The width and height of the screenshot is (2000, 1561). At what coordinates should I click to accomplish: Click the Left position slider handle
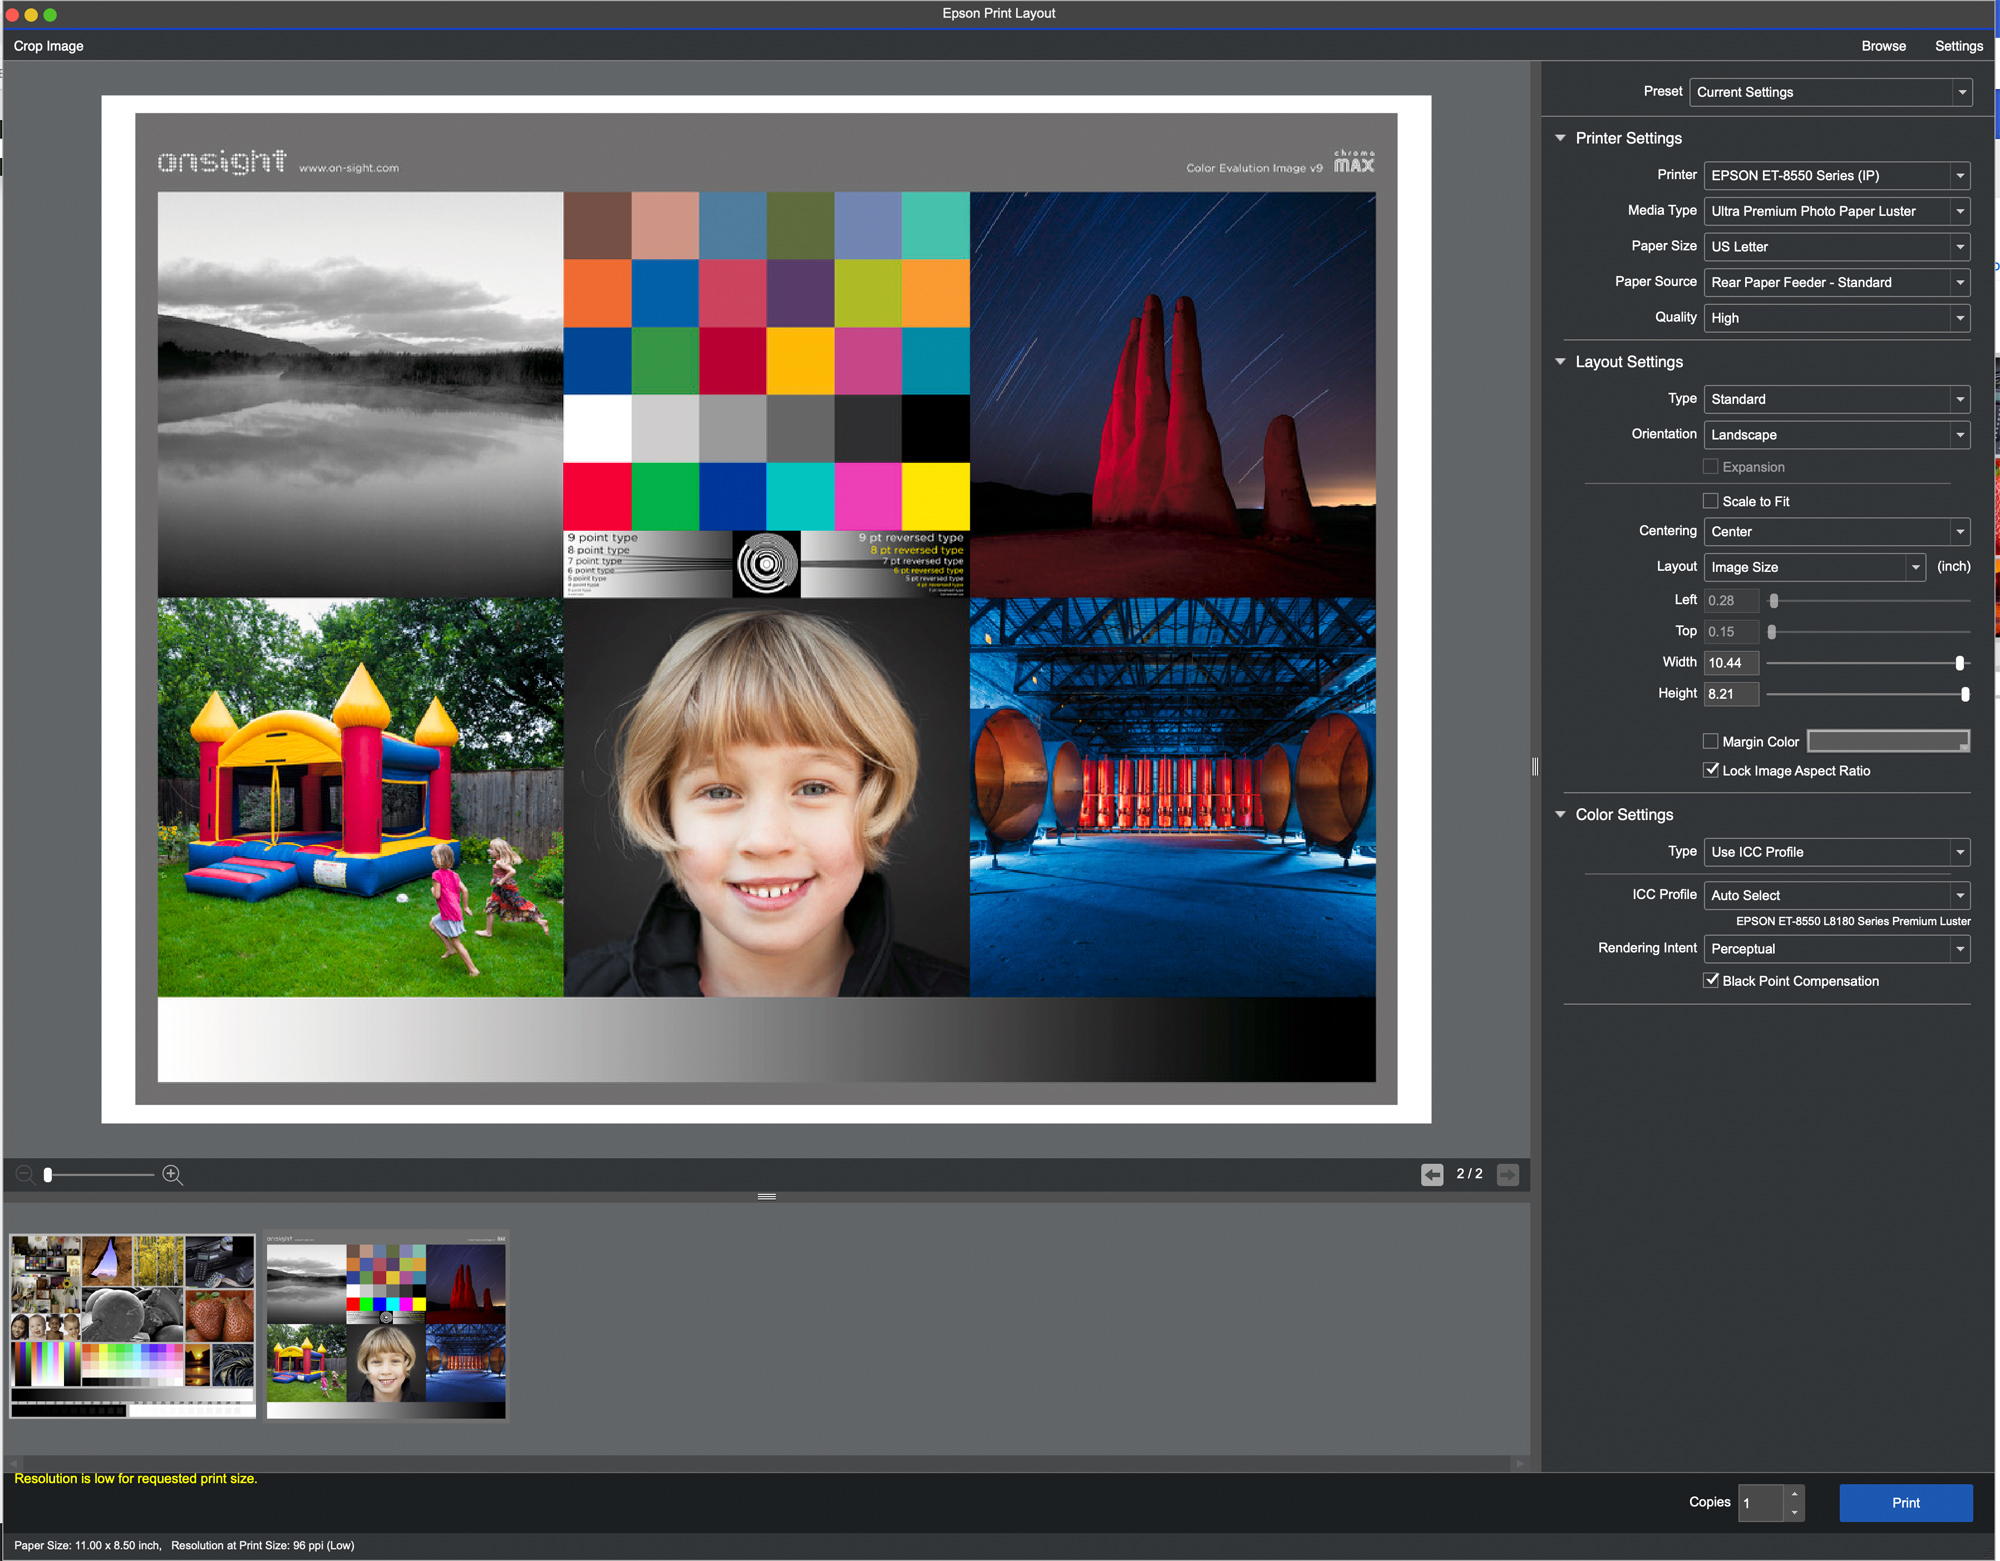tap(1774, 601)
